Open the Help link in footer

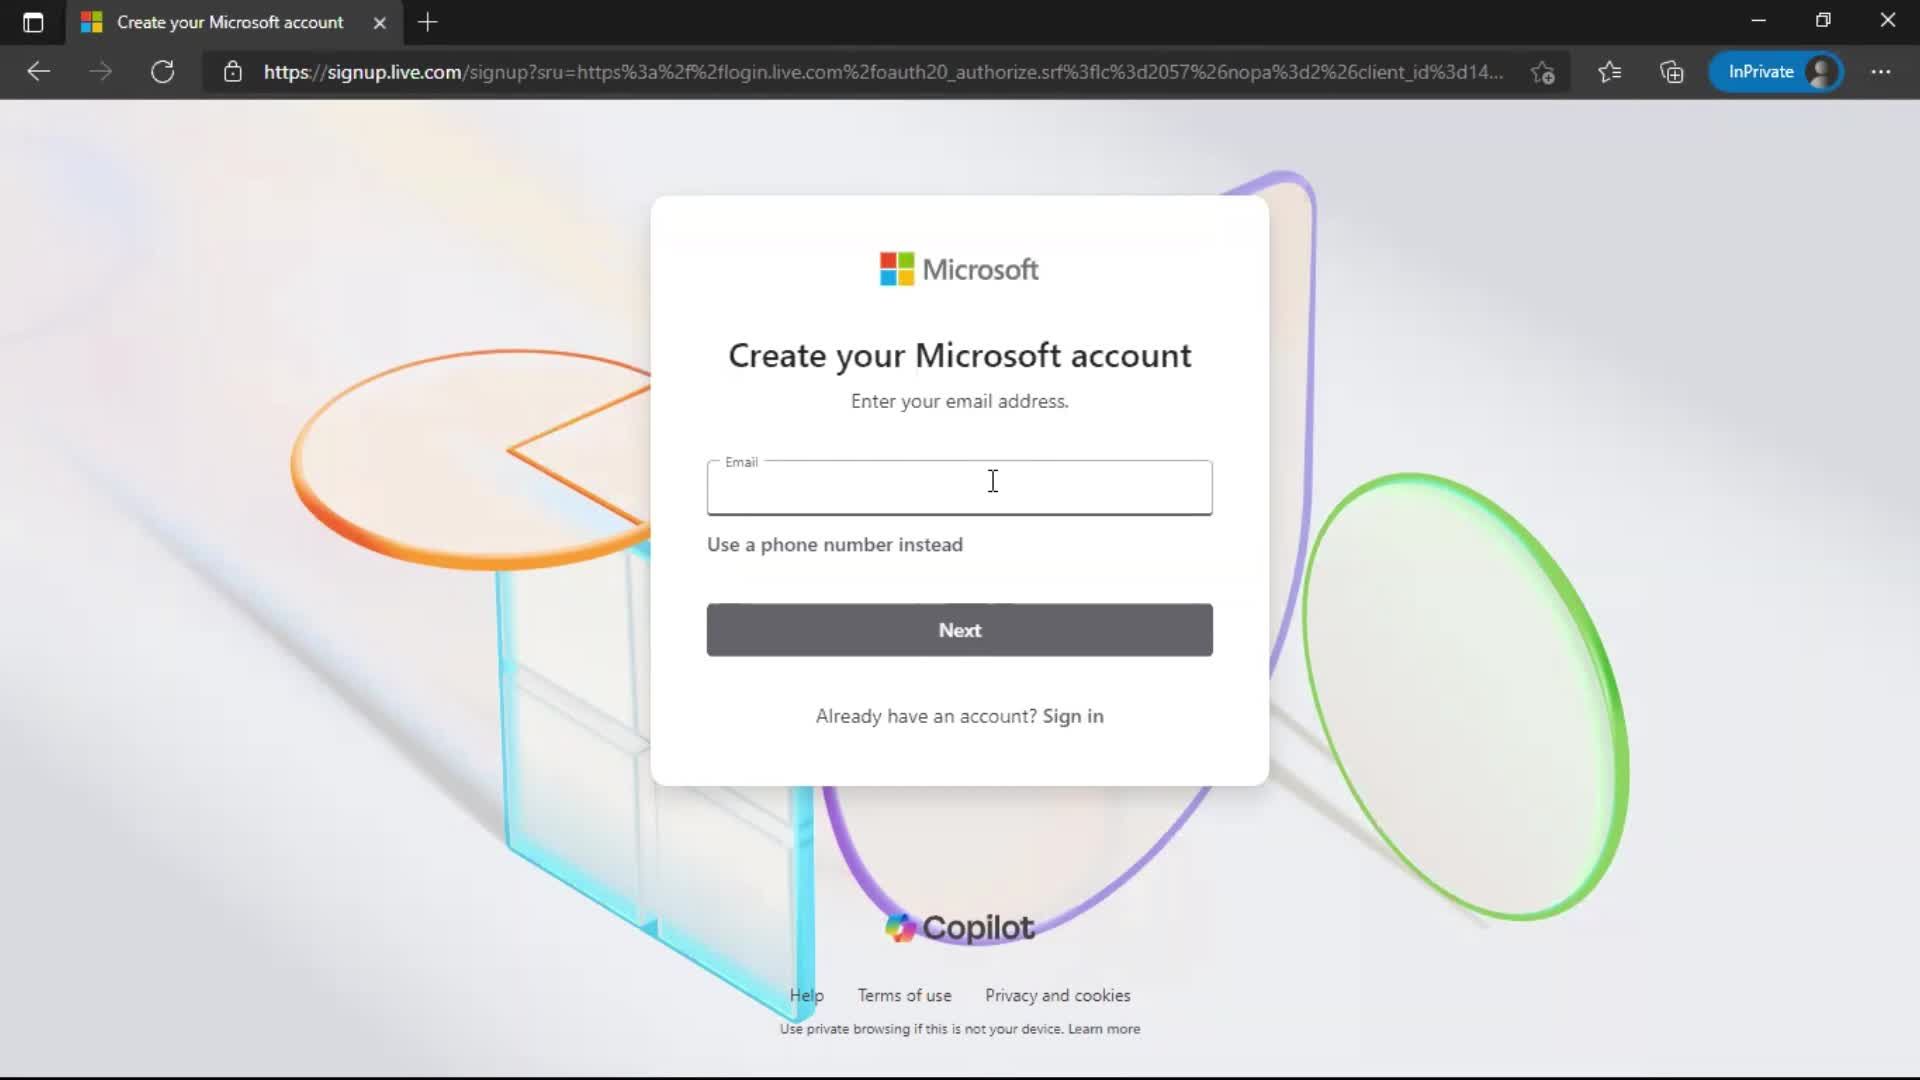coord(806,995)
